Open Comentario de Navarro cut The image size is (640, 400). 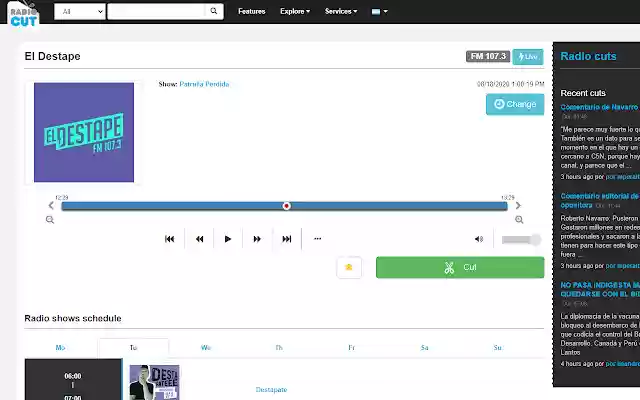(599, 107)
